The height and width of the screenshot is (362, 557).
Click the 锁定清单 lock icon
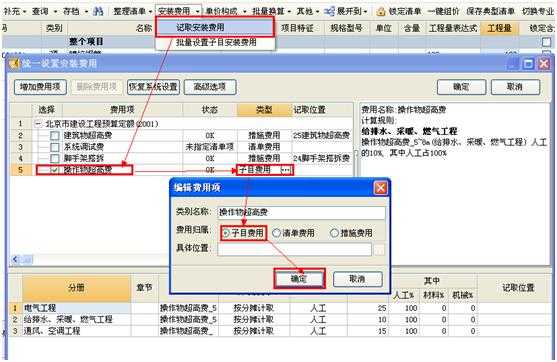pyautogui.click(x=381, y=11)
